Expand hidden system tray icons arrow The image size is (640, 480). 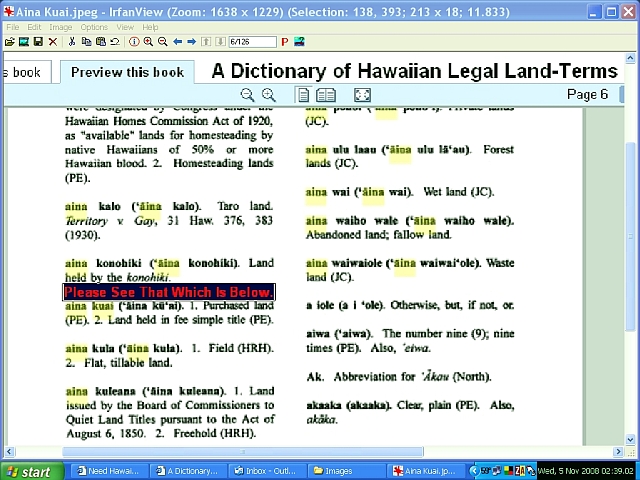pos(474,471)
